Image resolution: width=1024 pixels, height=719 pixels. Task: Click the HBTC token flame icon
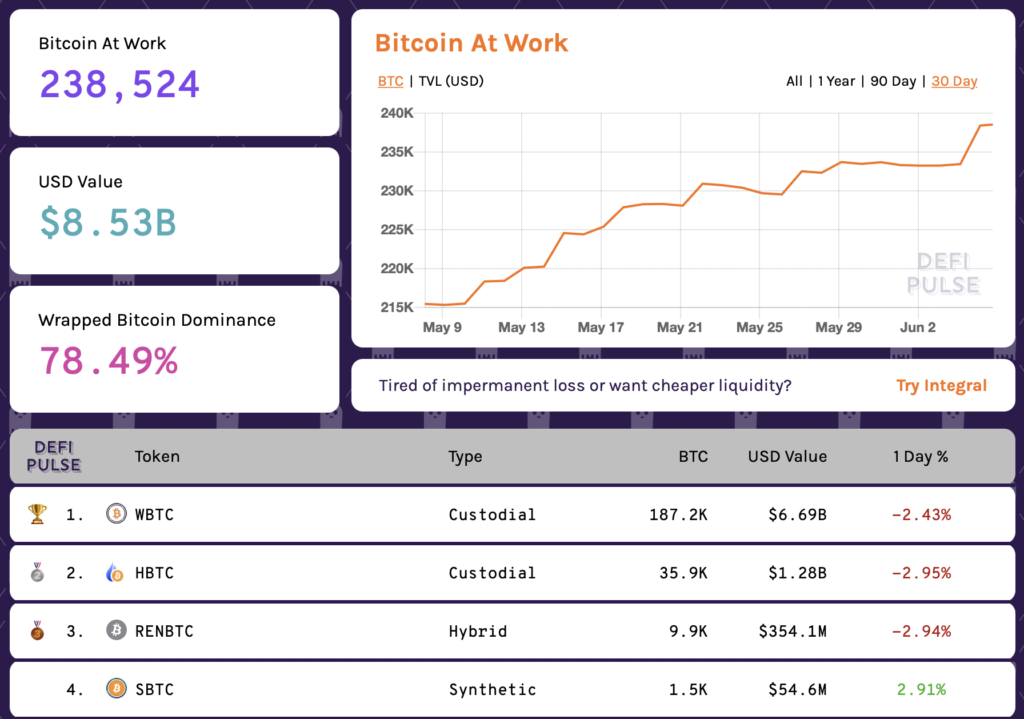coord(116,573)
